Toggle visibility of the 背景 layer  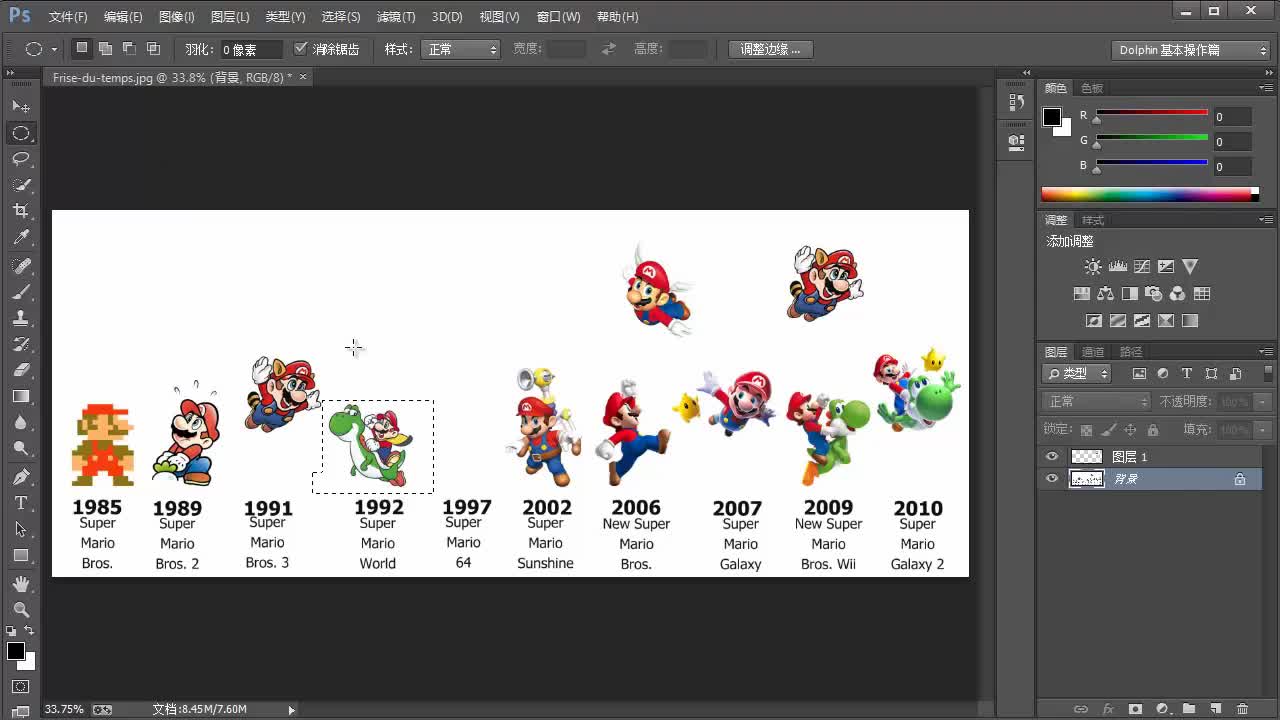[x=1052, y=479]
